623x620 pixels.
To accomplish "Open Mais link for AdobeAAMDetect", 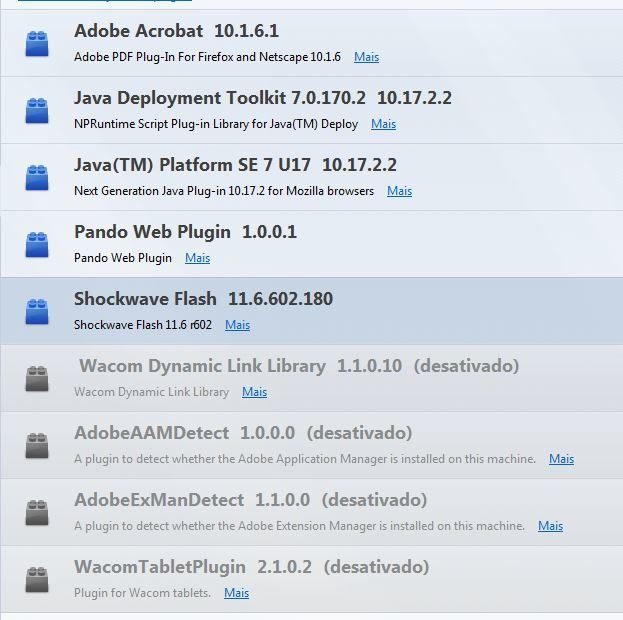I will click(561, 459).
